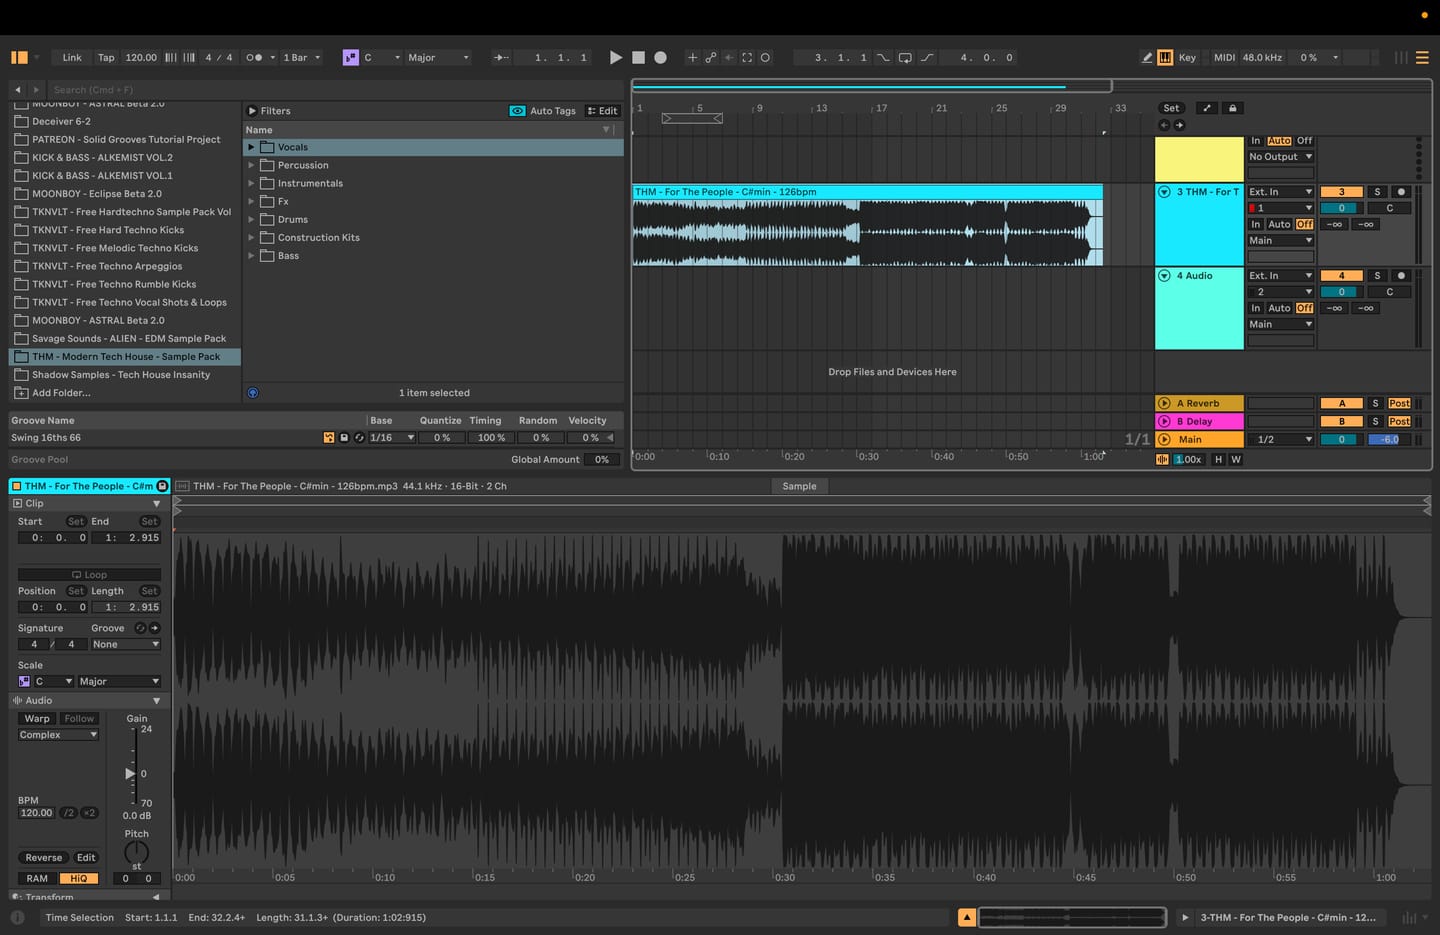Click the status bar orange triangle icon
1440x935 pixels.
point(966,917)
